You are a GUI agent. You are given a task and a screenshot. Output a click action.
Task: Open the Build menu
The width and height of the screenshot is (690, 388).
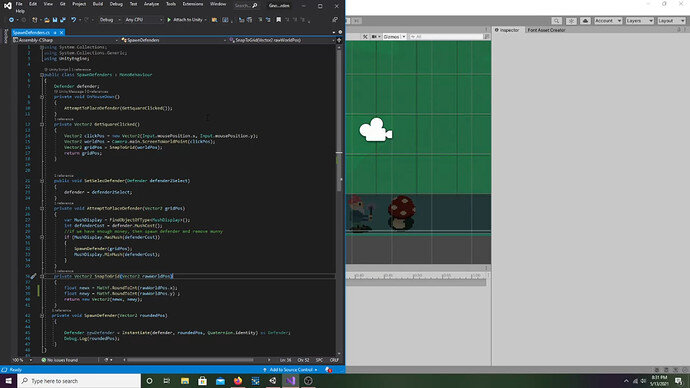point(98,4)
